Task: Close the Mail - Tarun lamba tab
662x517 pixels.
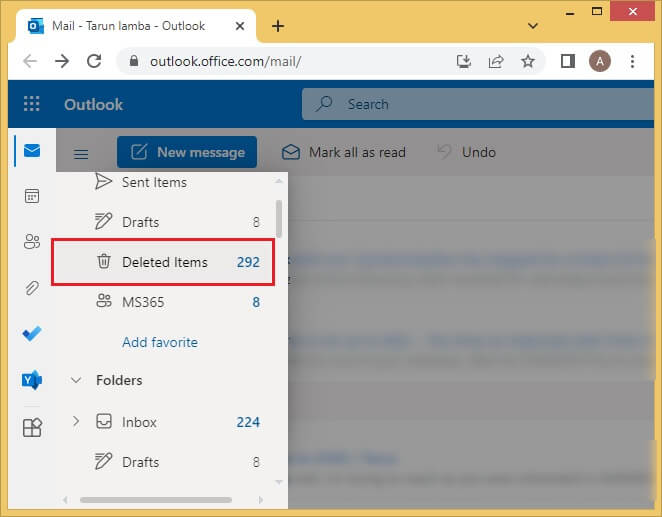Action: coord(240,26)
